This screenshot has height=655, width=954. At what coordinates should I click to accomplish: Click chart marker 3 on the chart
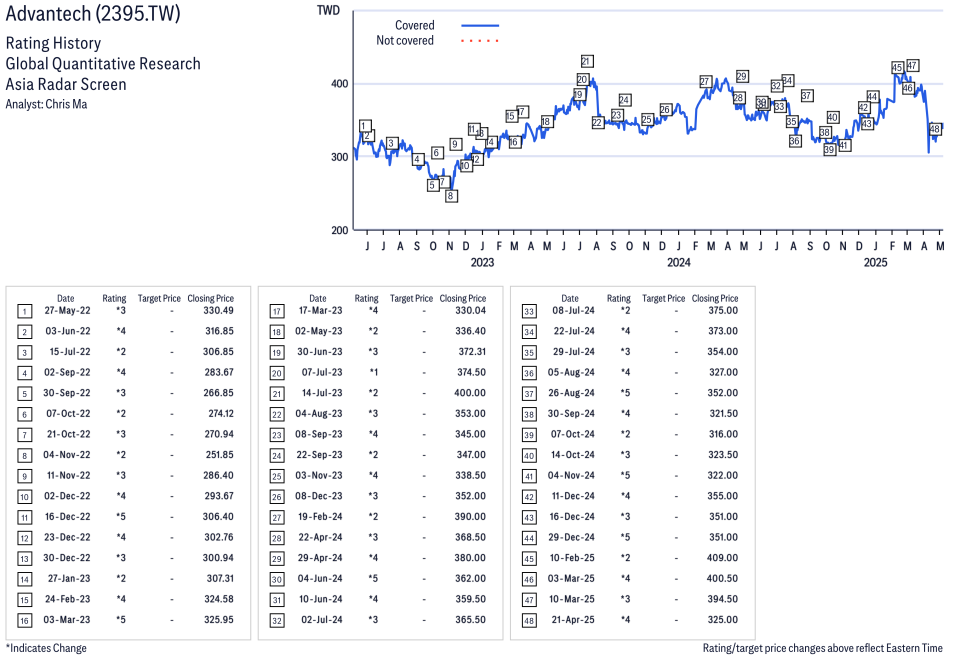[392, 144]
